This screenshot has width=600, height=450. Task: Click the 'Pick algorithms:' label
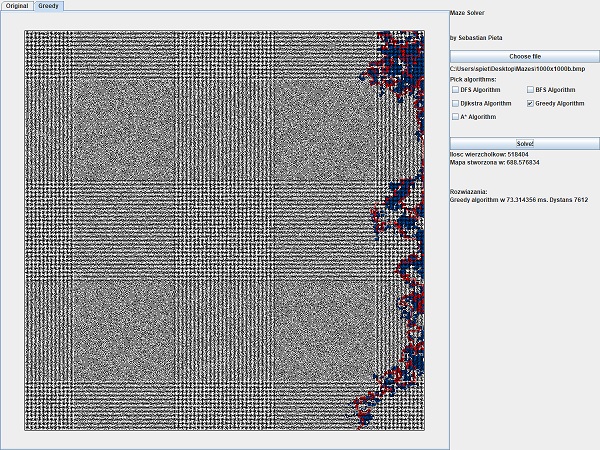471,78
